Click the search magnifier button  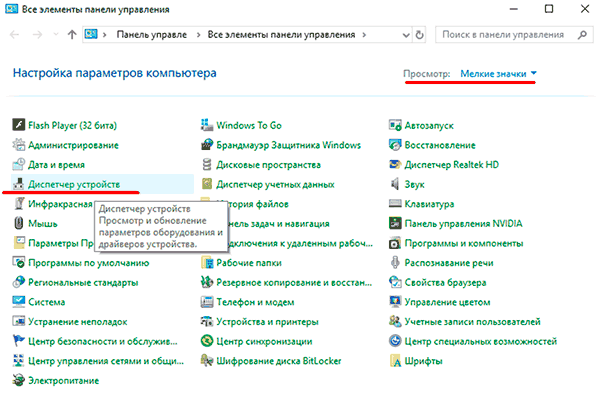[x=582, y=35]
